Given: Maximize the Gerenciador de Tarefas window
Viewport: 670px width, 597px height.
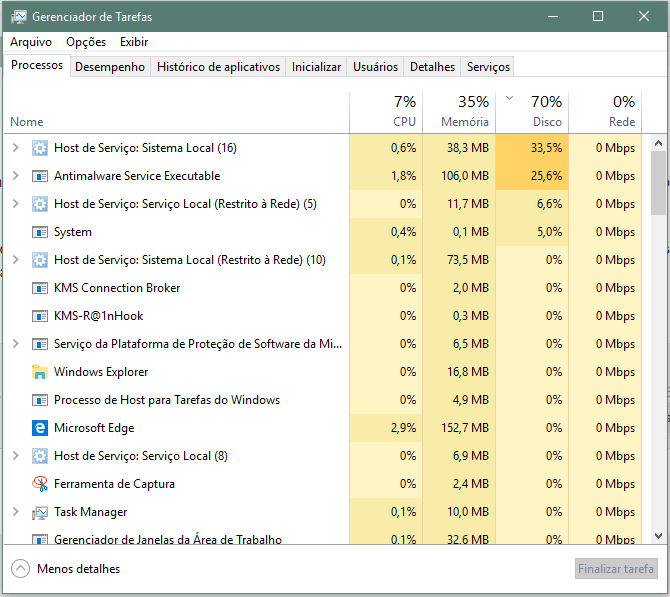Looking at the screenshot, I should coord(598,16).
